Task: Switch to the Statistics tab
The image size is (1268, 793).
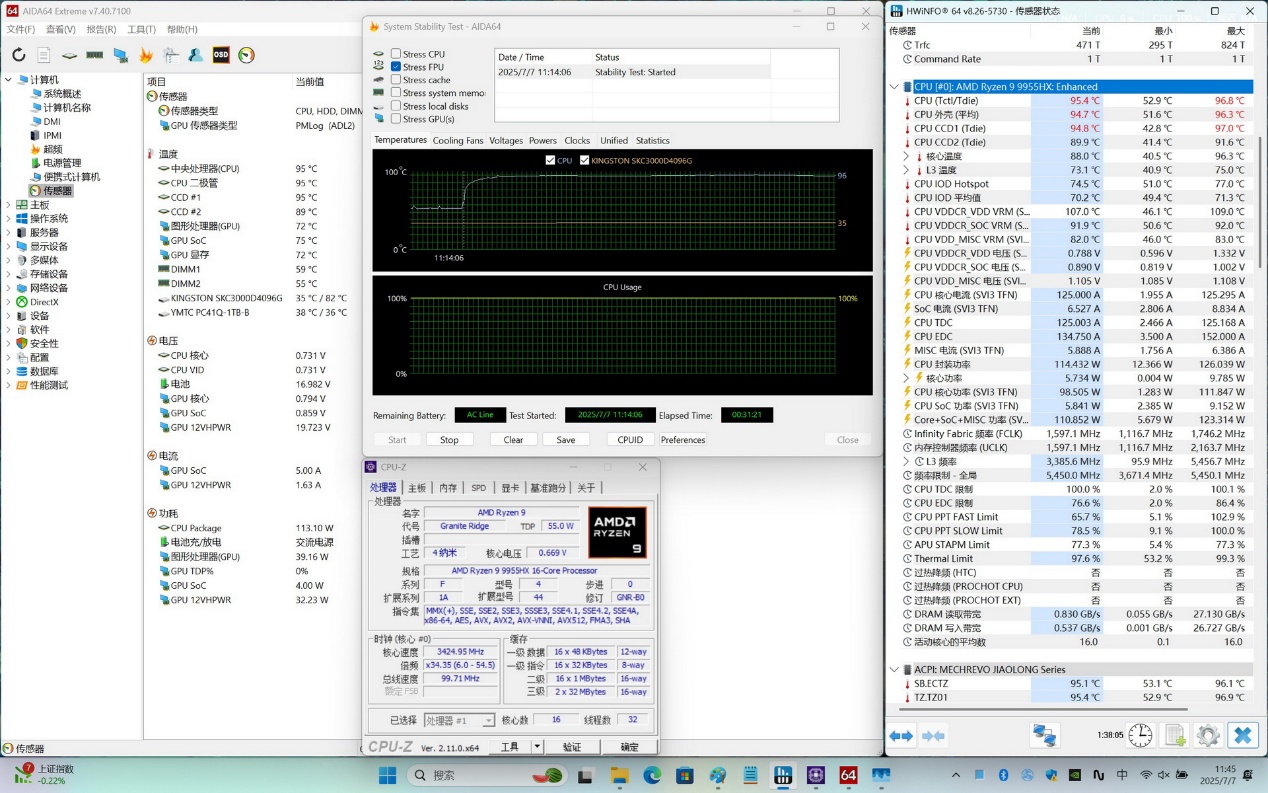Action: (x=653, y=141)
